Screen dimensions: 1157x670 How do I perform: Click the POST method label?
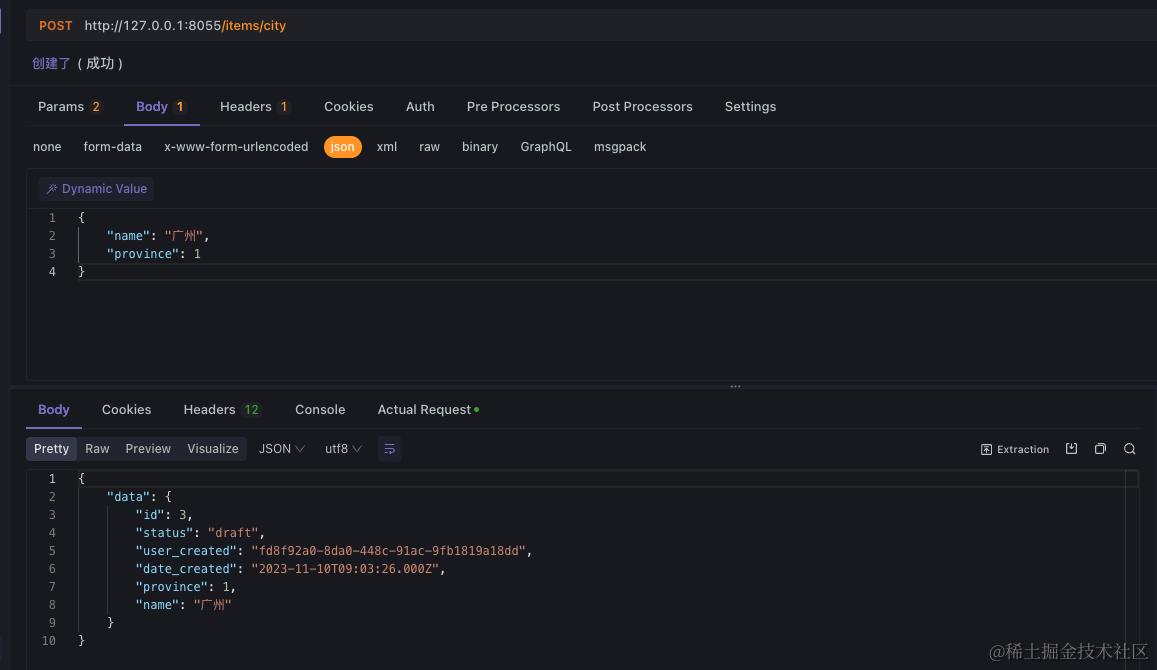point(55,25)
